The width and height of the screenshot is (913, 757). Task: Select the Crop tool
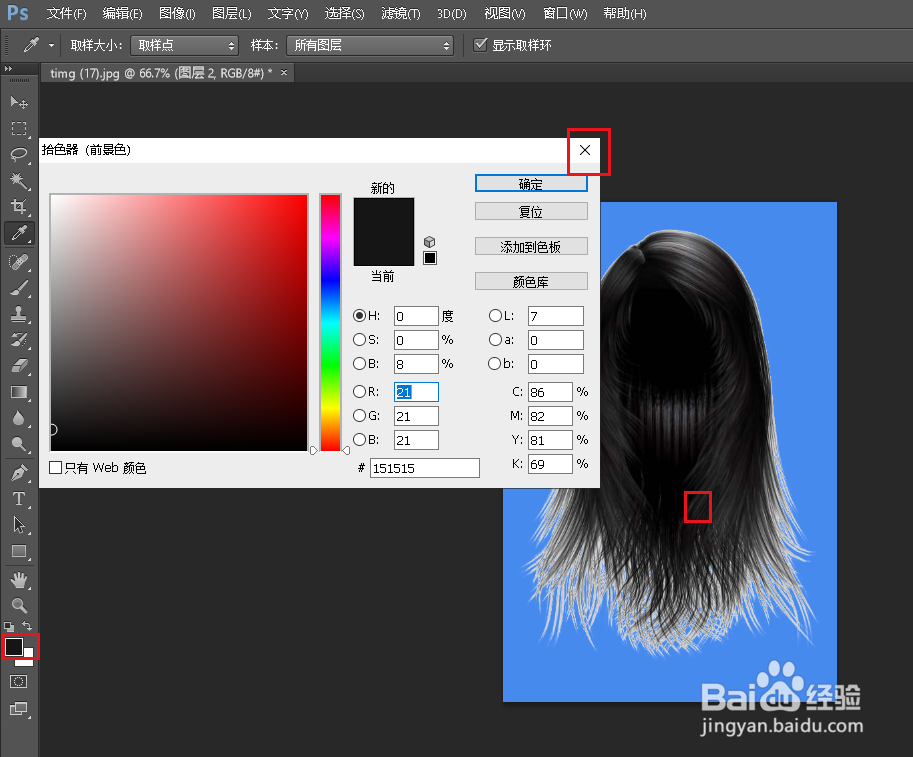[x=19, y=206]
